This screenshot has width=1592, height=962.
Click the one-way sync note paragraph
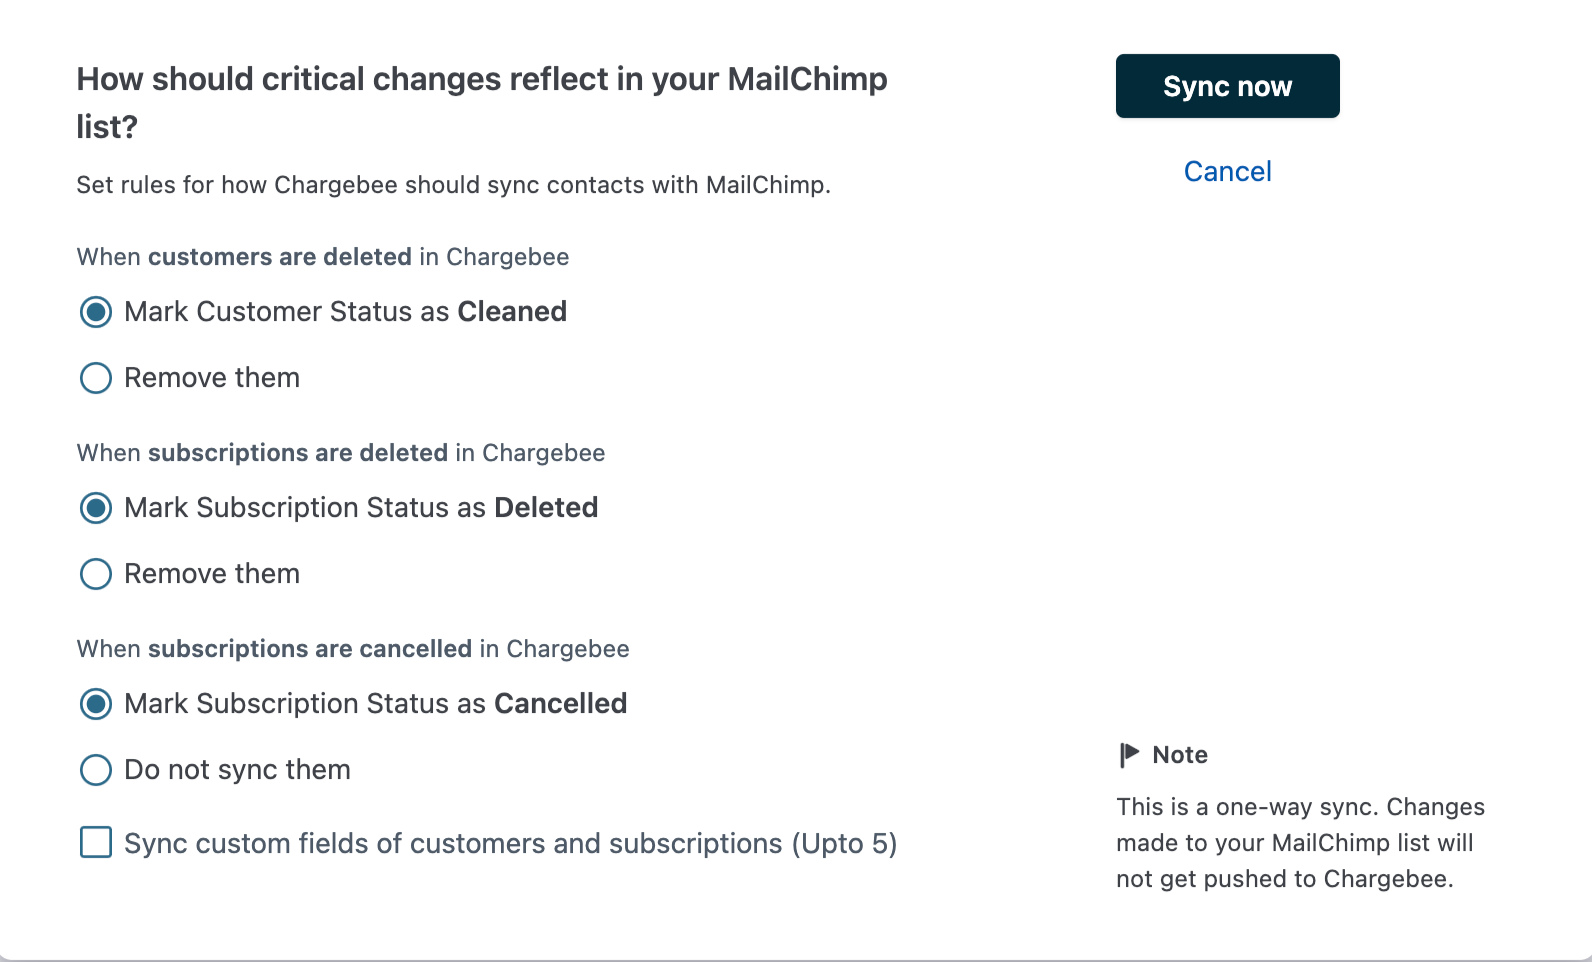click(1300, 842)
